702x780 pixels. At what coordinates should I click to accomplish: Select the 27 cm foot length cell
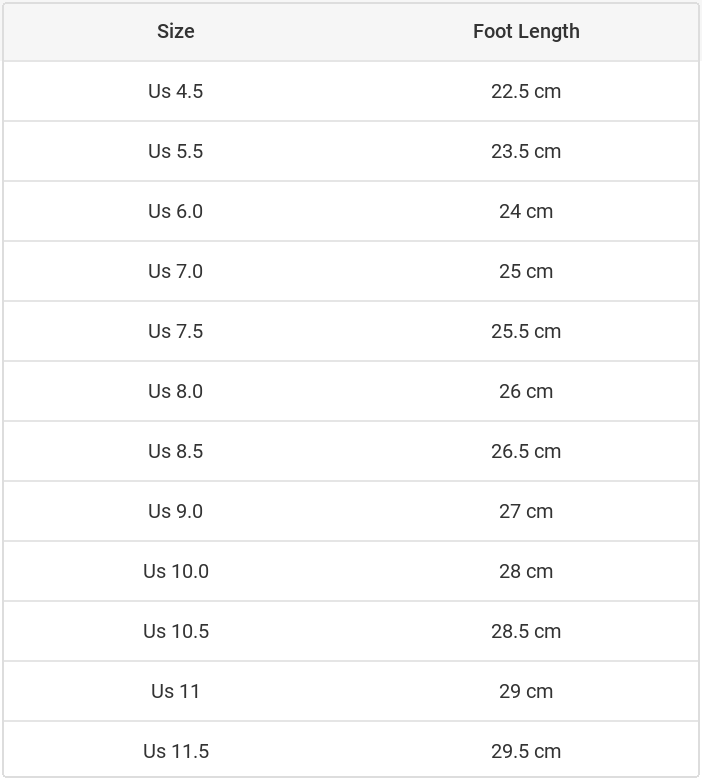pyautogui.click(x=526, y=511)
